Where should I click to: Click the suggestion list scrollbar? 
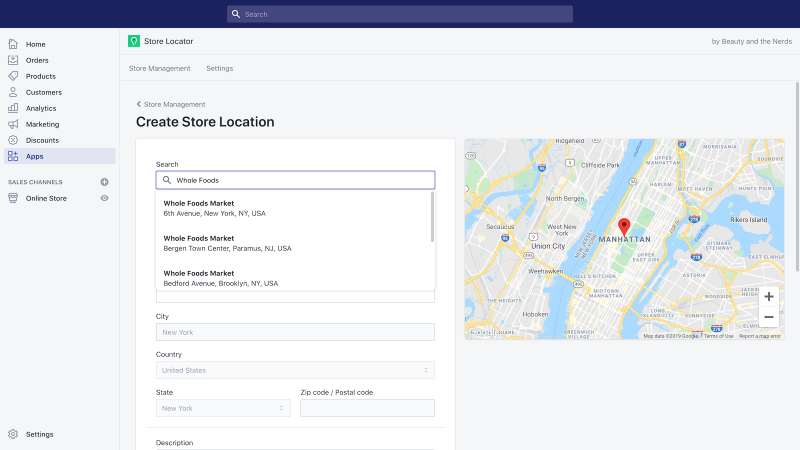coord(433,217)
